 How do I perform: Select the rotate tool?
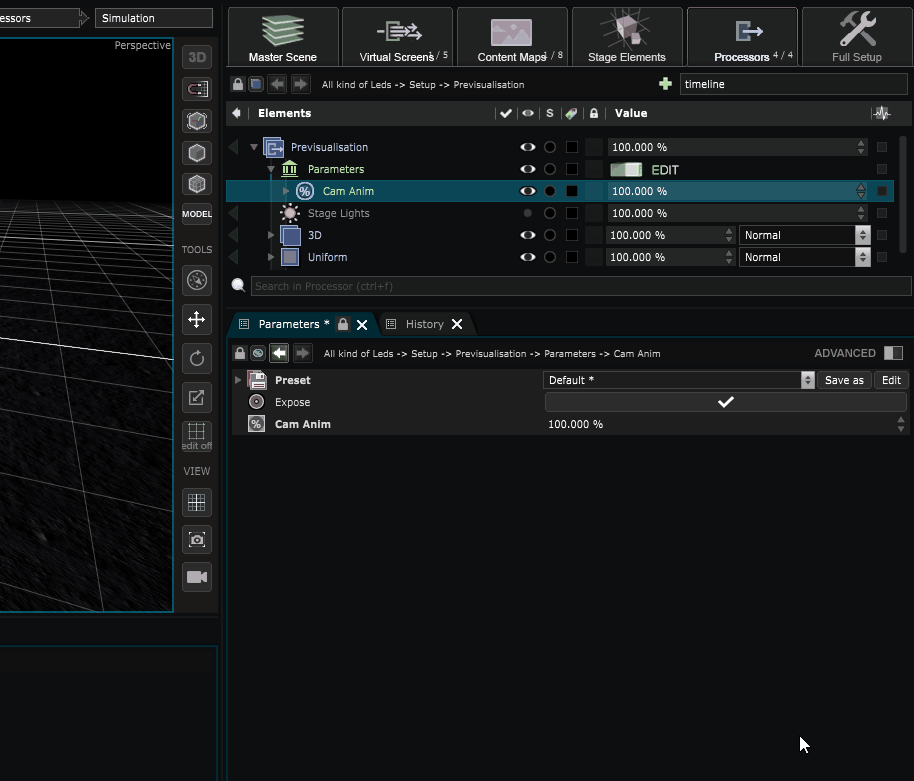point(197,358)
